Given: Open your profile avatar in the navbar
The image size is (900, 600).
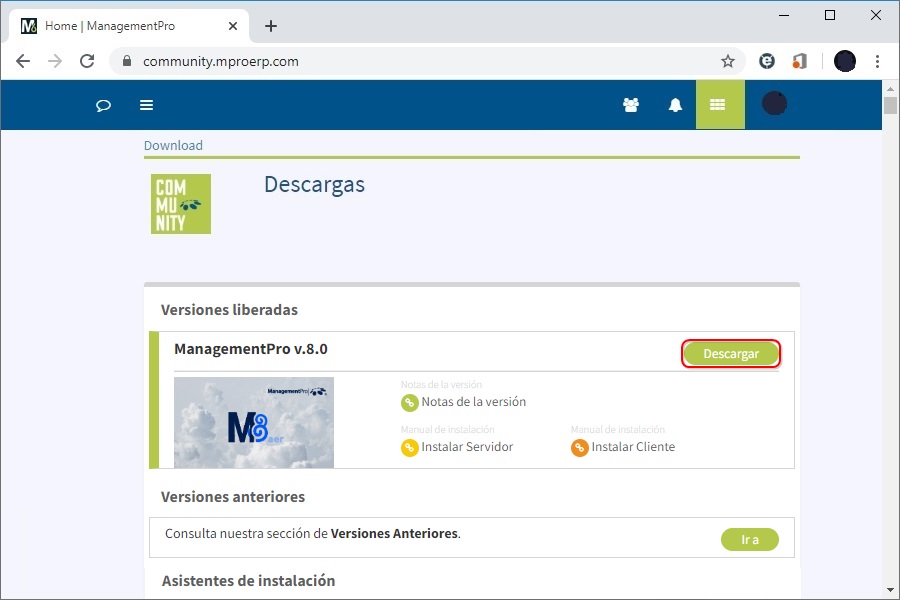Looking at the screenshot, I should pos(773,103).
